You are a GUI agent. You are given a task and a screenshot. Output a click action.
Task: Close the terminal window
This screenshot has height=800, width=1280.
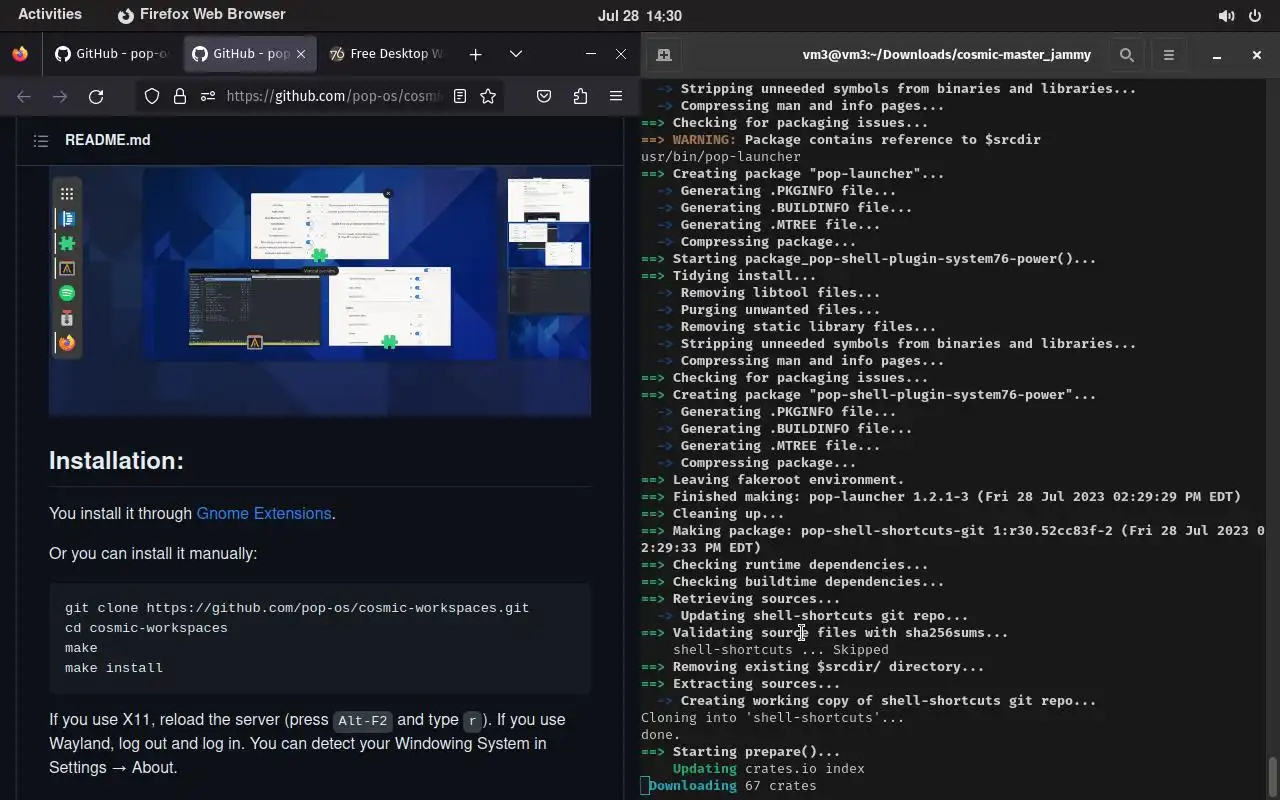(1257, 55)
